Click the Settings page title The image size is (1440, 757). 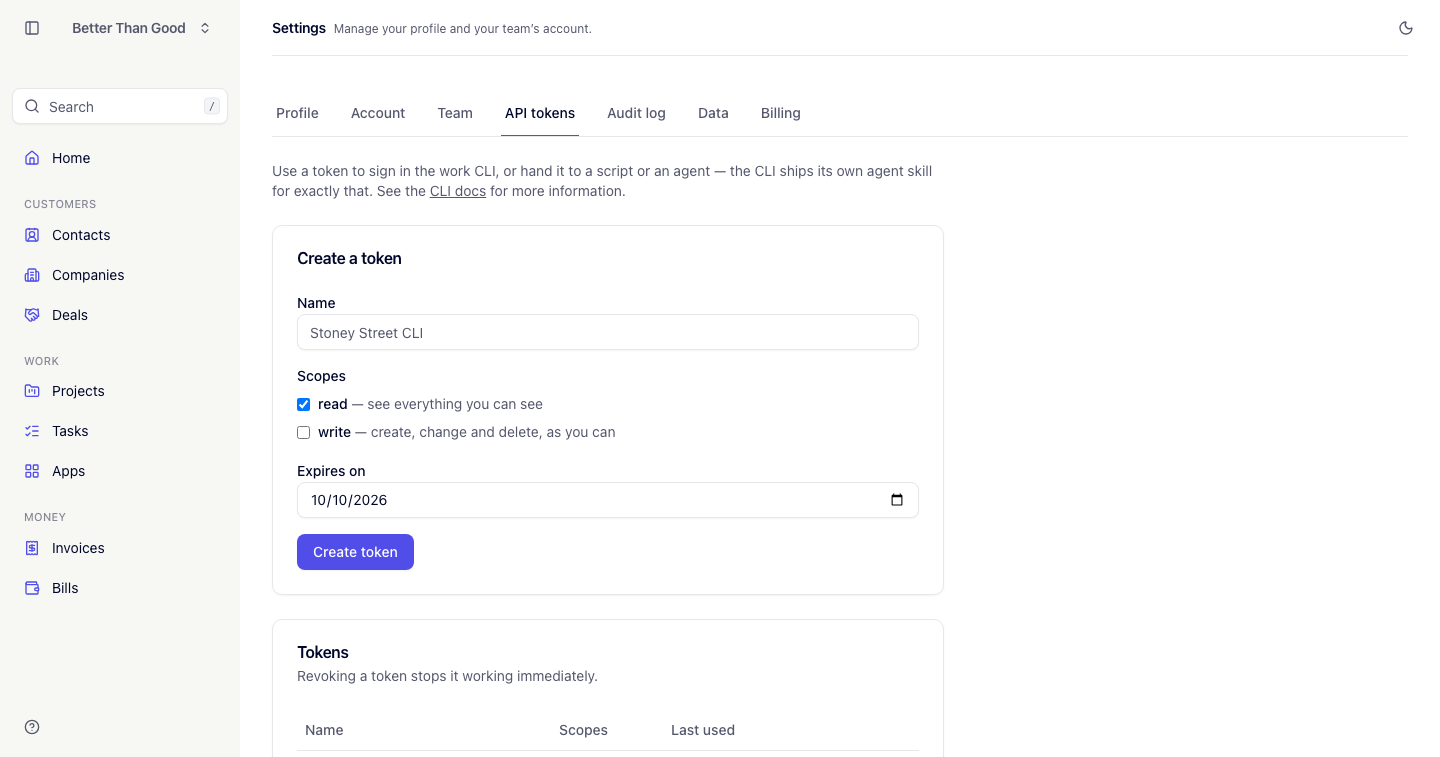(299, 28)
